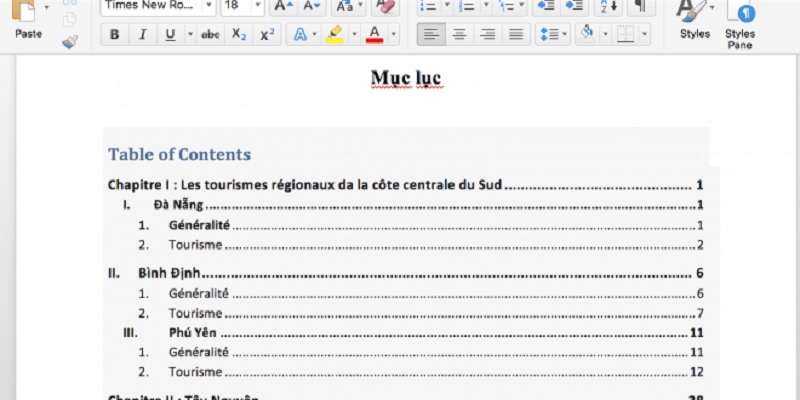The width and height of the screenshot is (800, 400).
Task: Click the Sort A-Z icon
Action: pos(608,6)
